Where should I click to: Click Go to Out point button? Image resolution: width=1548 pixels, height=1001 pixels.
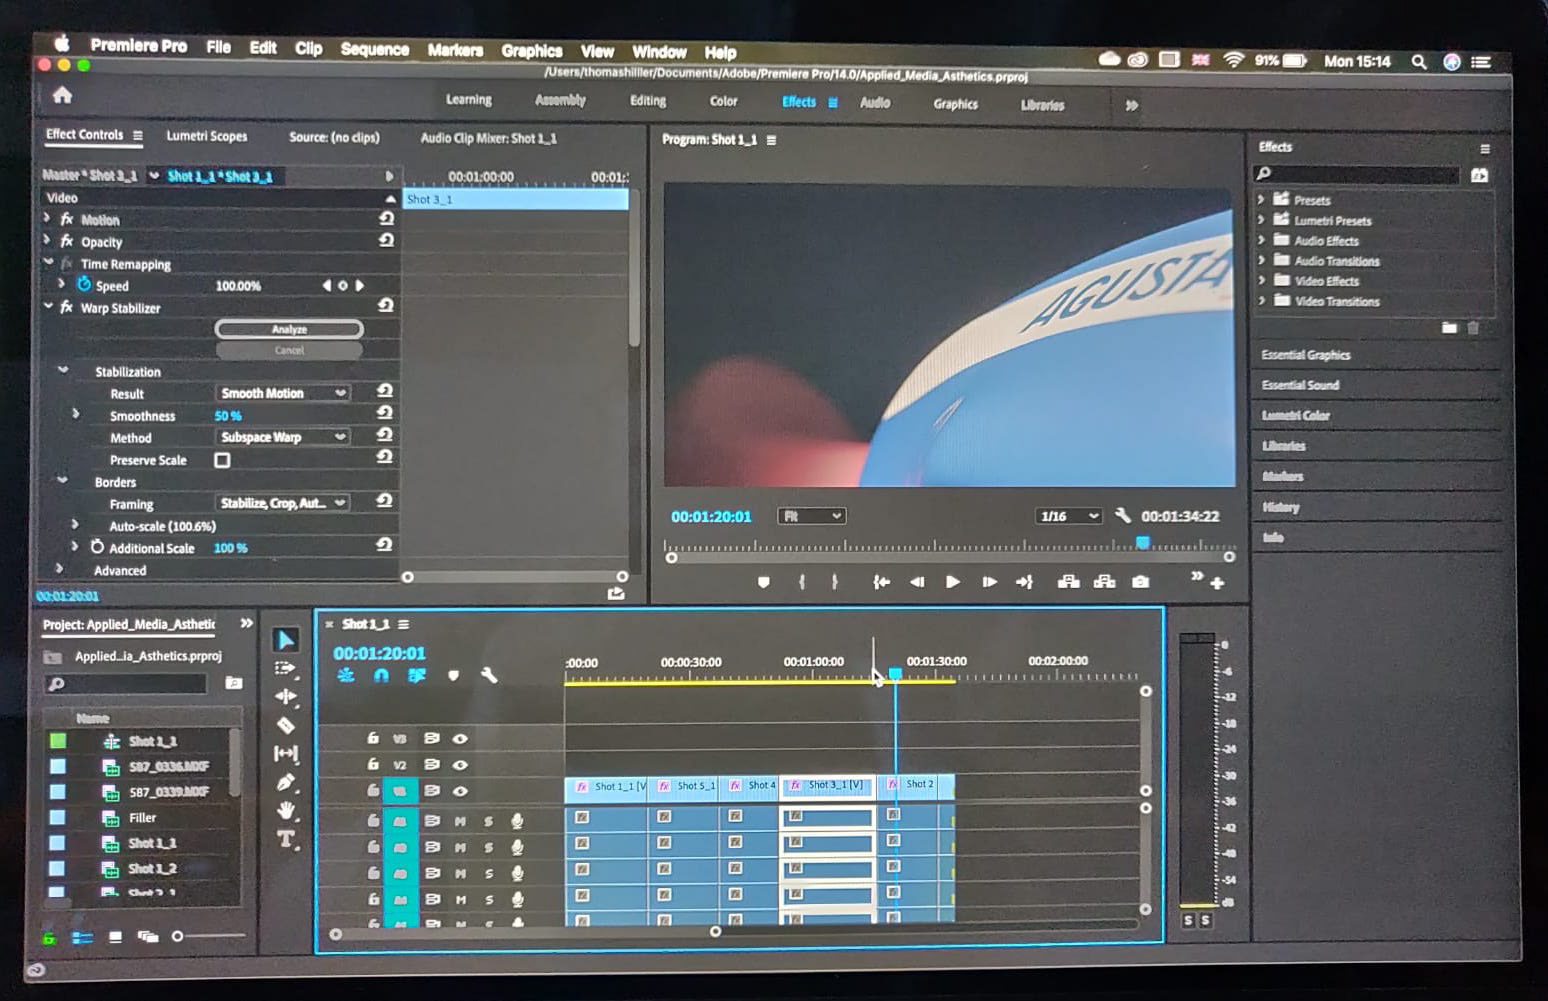[1024, 582]
